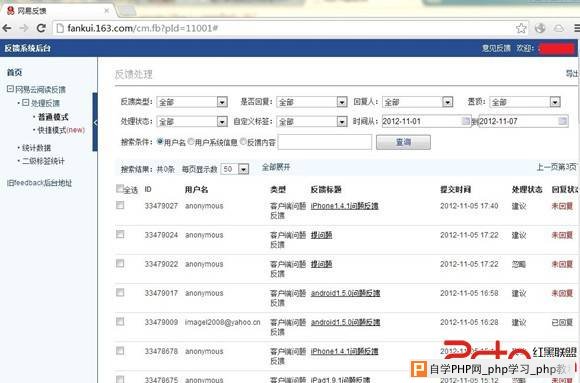Check the box for row ID 33479009
Image resolution: width=580 pixels, height=383 pixels.
120,322
